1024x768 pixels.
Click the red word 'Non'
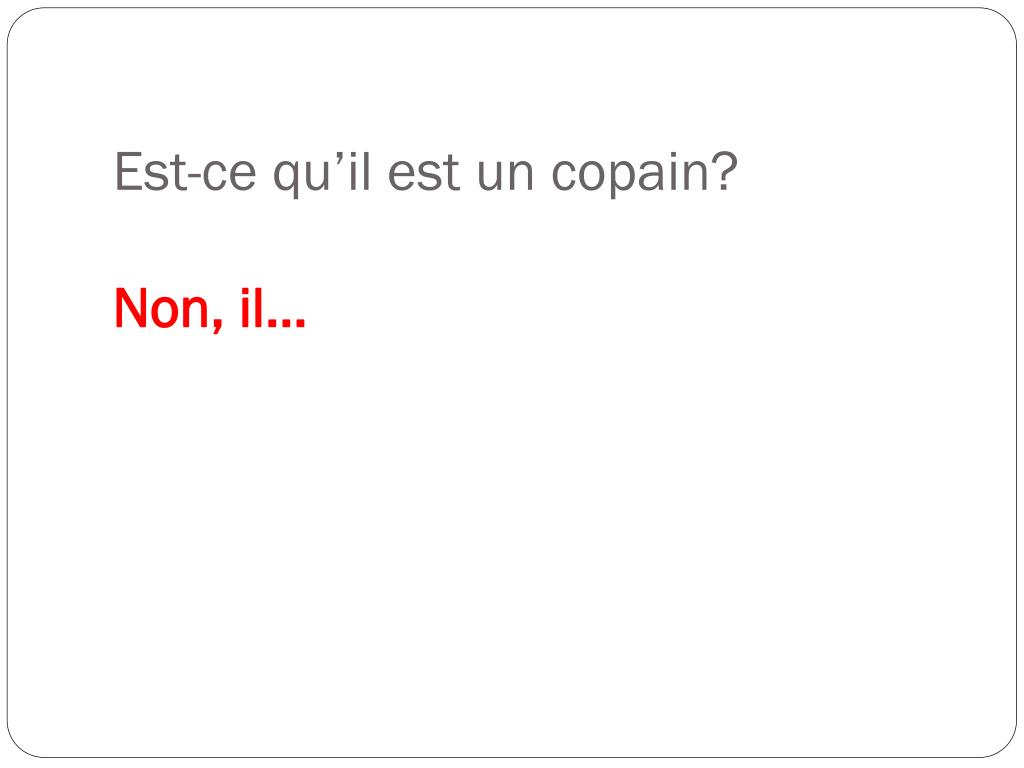[162, 308]
